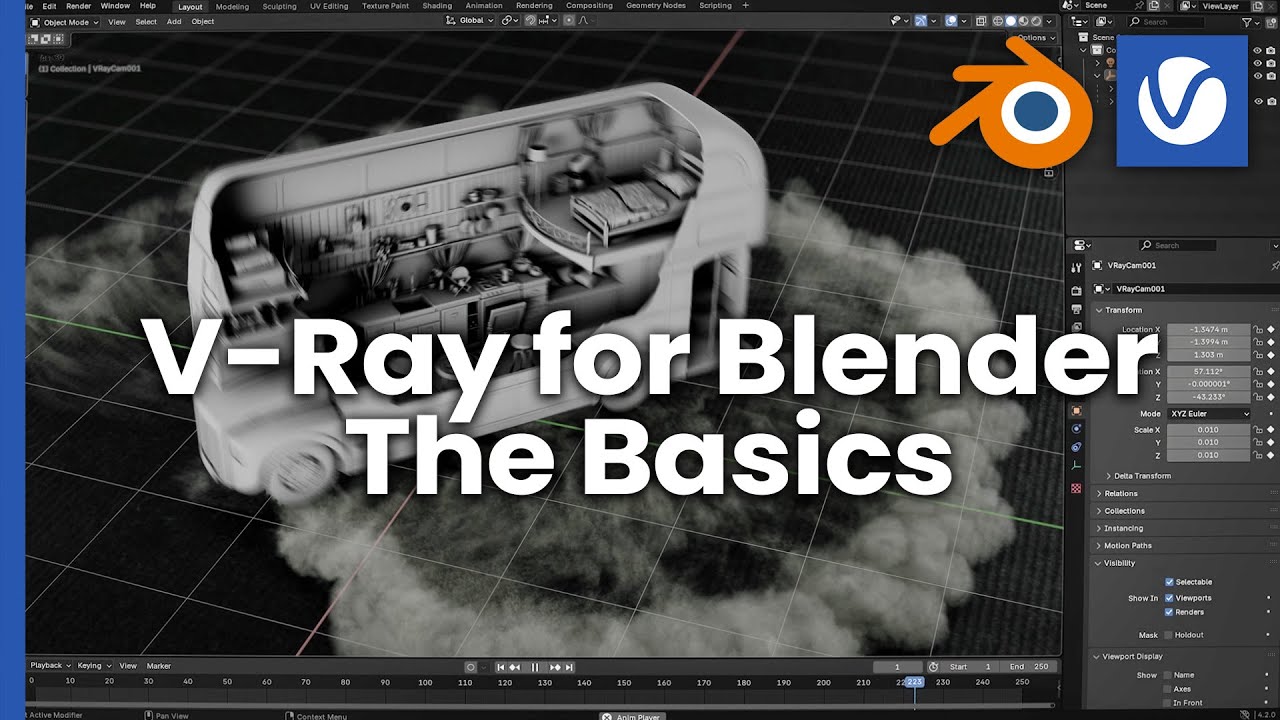Collapse the Visibility panel

click(1117, 563)
